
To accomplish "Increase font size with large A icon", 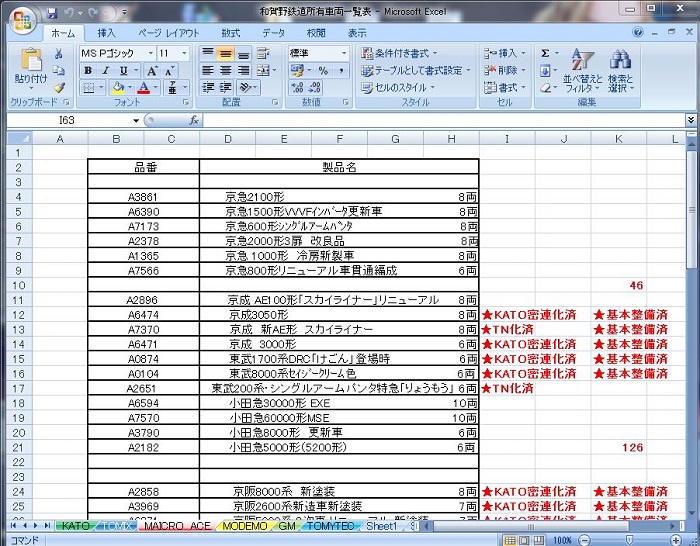I will pyautogui.click(x=152, y=71).
